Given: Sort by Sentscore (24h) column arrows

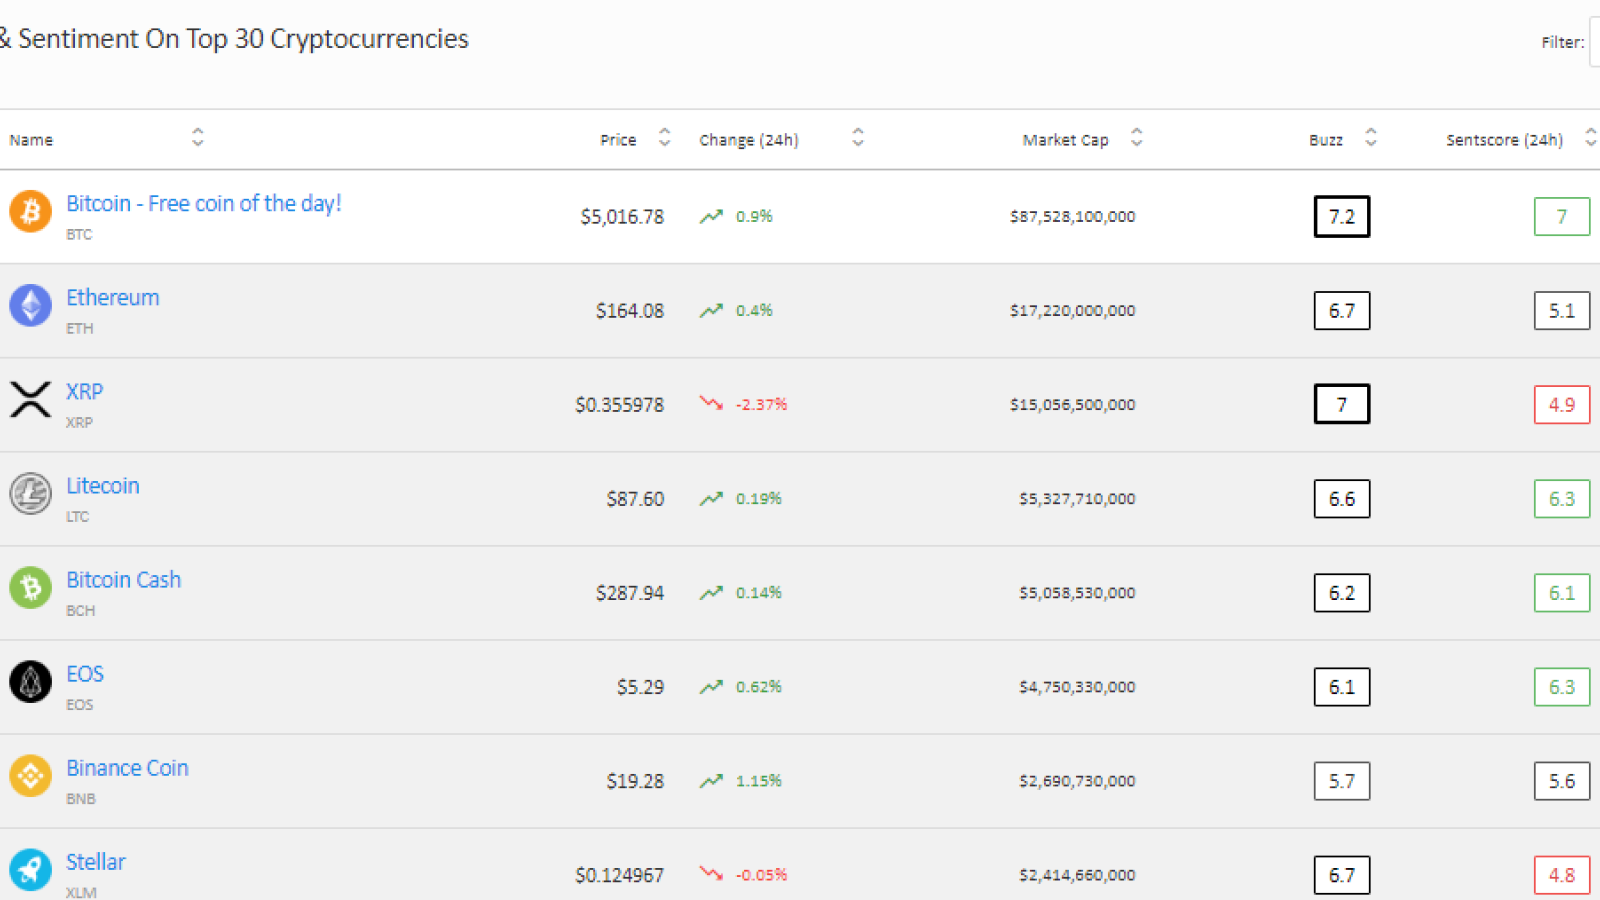Looking at the screenshot, I should point(1590,138).
